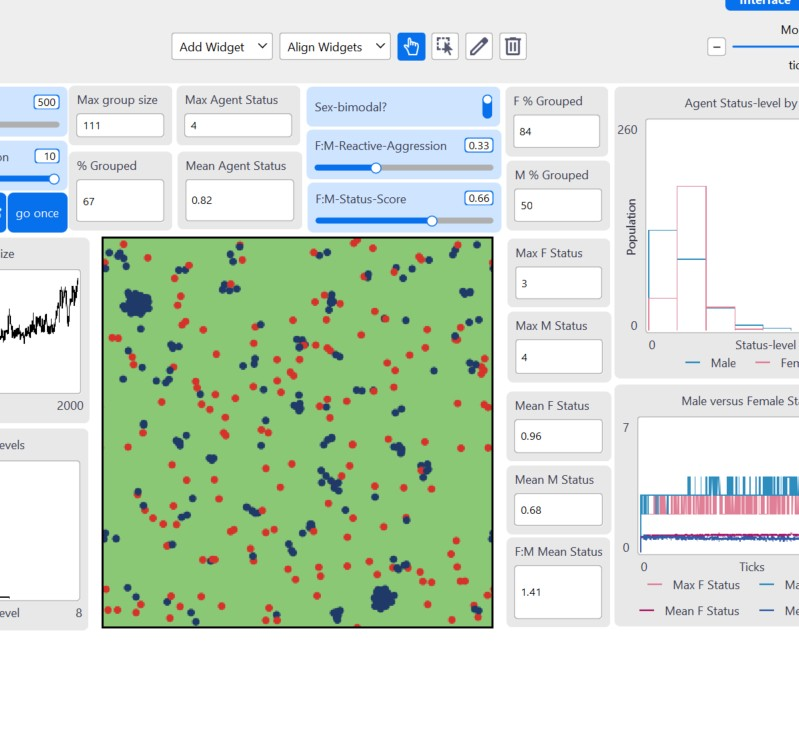Click the F:M-Status-Score slider handle

coord(432,221)
